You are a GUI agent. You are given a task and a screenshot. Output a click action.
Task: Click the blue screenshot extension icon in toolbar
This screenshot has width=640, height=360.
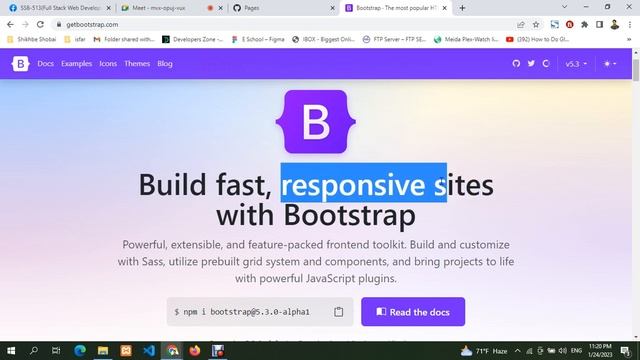tap(554, 24)
